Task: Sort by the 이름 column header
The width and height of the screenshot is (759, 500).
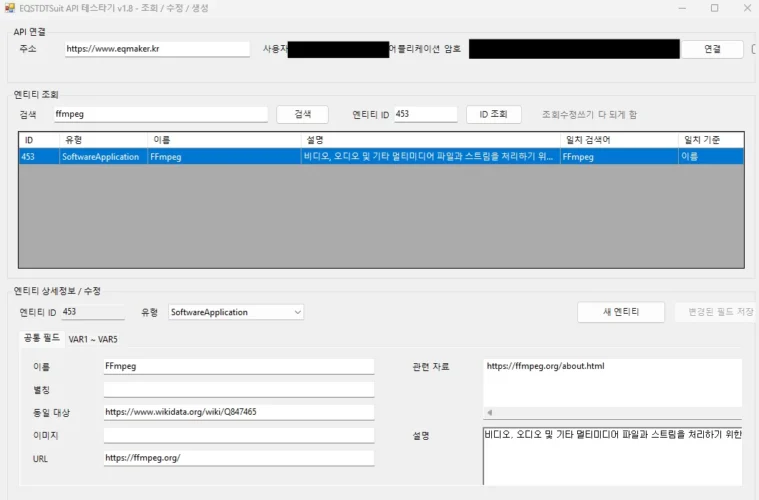Action: 224,140
